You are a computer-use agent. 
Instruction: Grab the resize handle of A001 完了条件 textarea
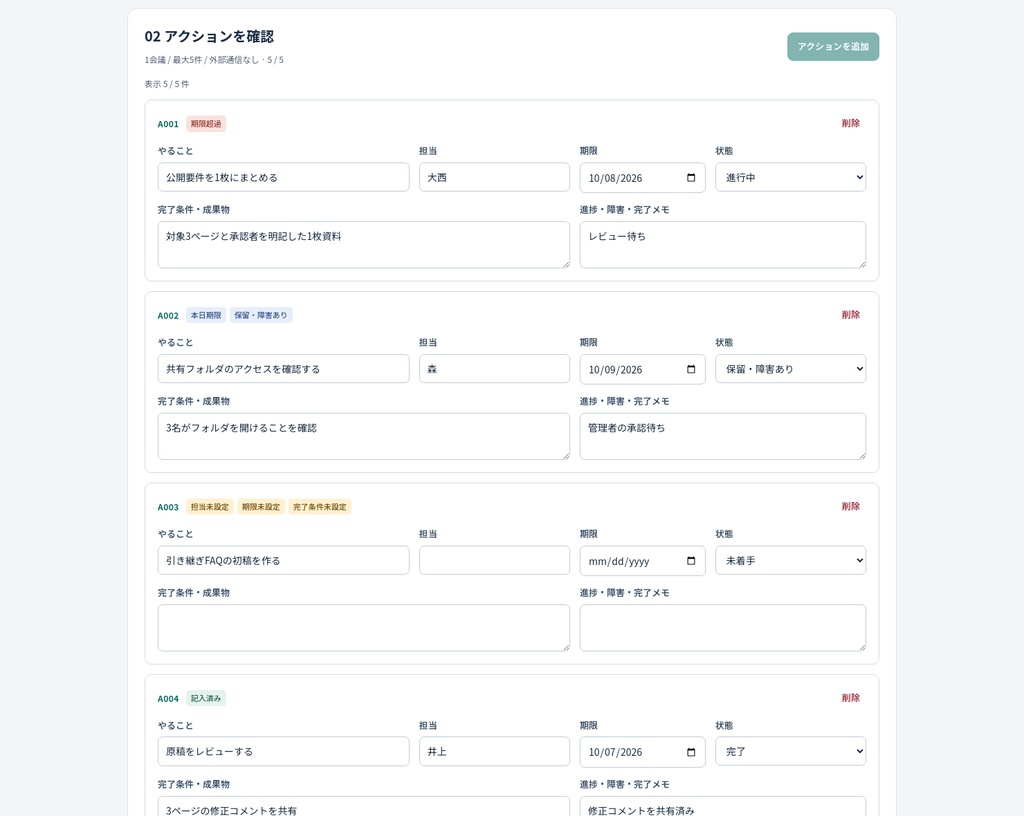[566, 264]
